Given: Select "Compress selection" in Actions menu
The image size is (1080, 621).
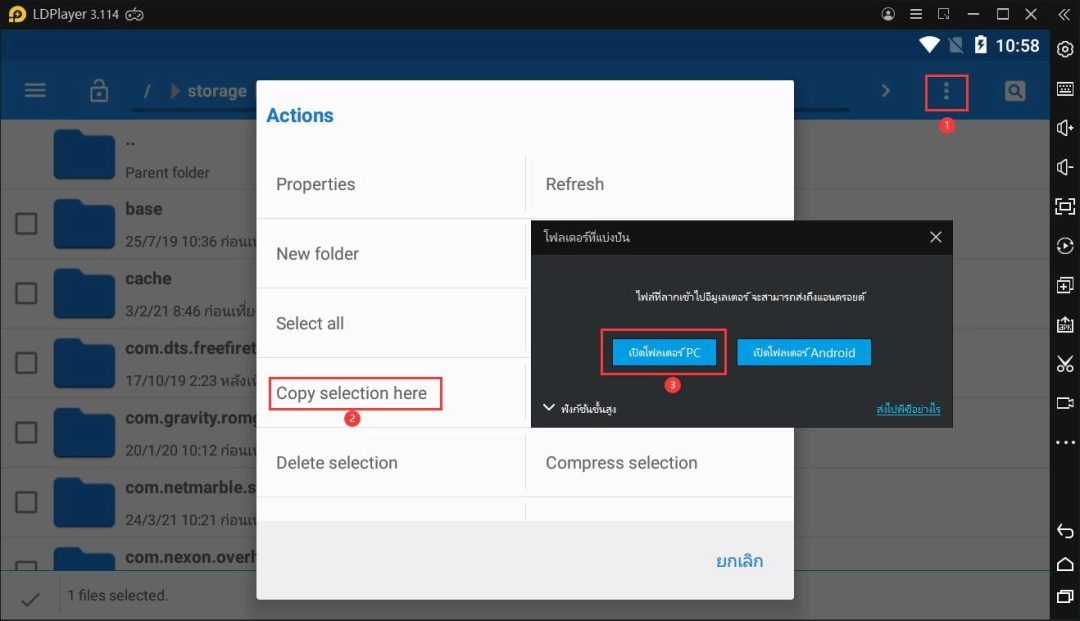Looking at the screenshot, I should 621,463.
